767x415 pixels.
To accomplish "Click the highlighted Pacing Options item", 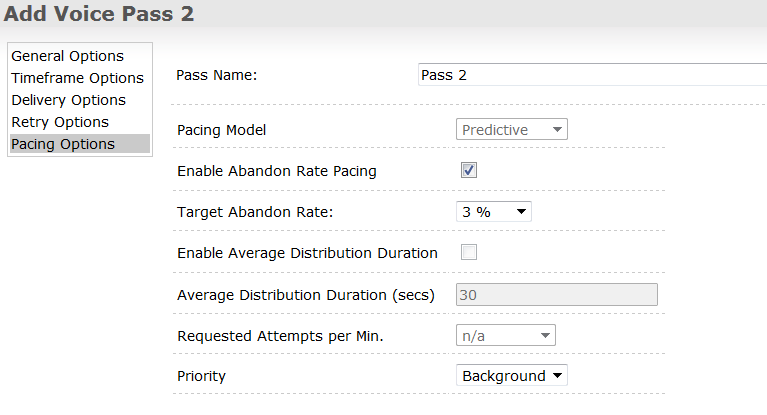I will click(63, 144).
